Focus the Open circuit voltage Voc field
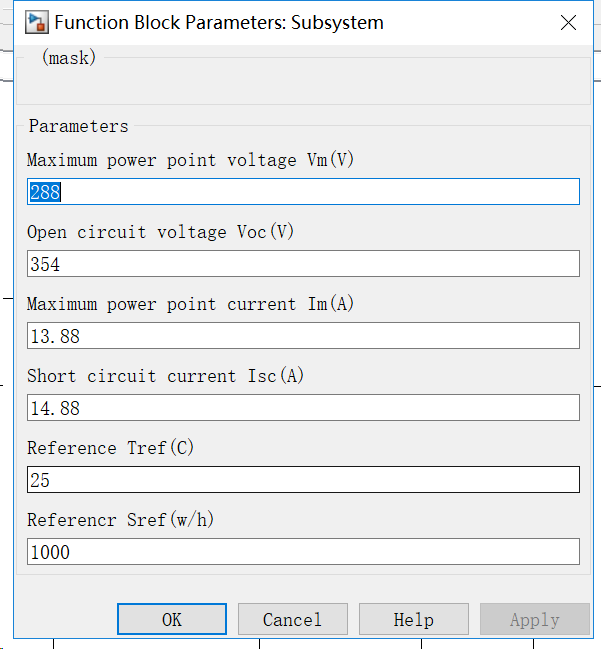601x649 pixels. (303, 264)
